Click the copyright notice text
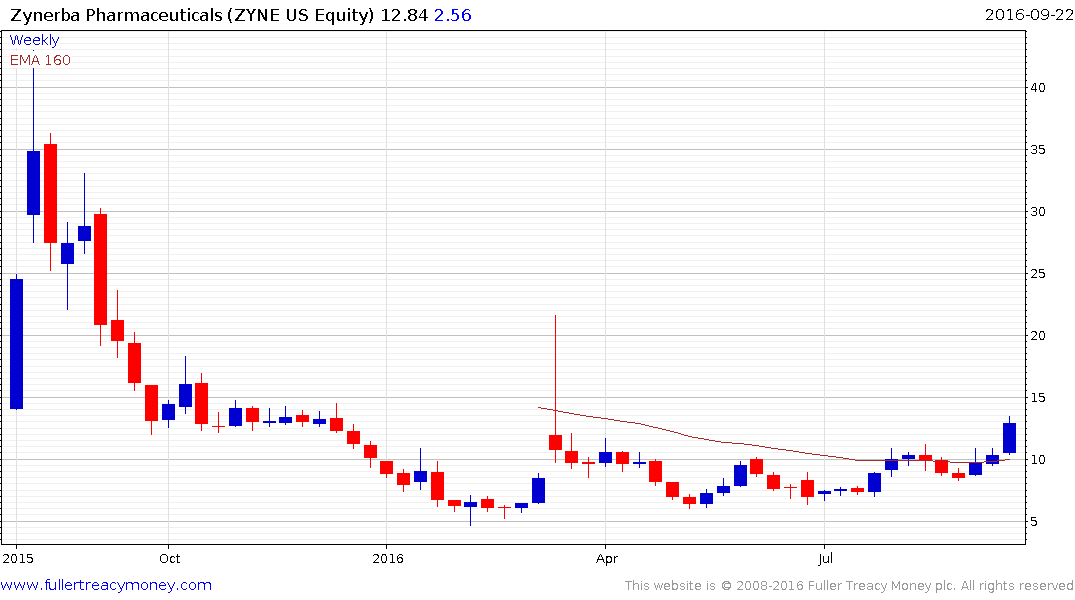The image size is (1075, 600). tap(849, 586)
